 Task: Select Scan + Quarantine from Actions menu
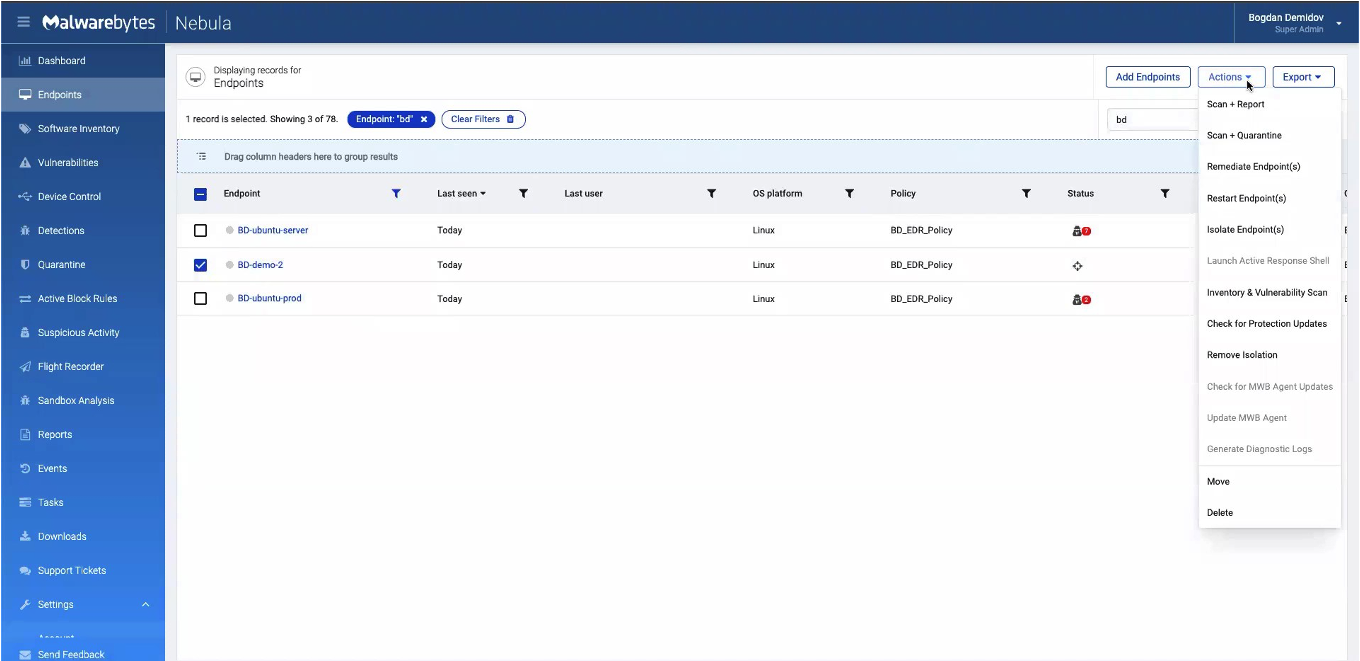pos(1244,136)
